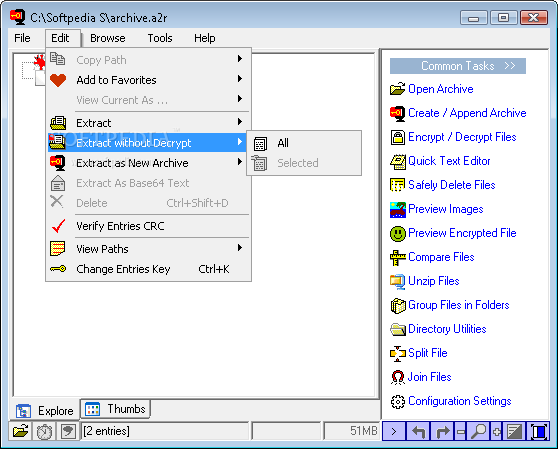Click the Safely Delete Files icon
The height and width of the screenshot is (449, 558).
click(398, 185)
